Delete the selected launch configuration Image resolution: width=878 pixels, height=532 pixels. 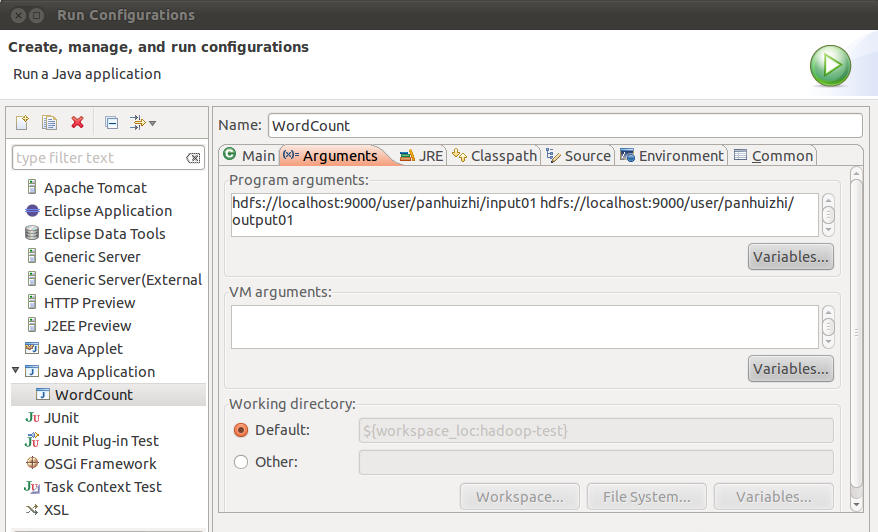click(x=77, y=122)
